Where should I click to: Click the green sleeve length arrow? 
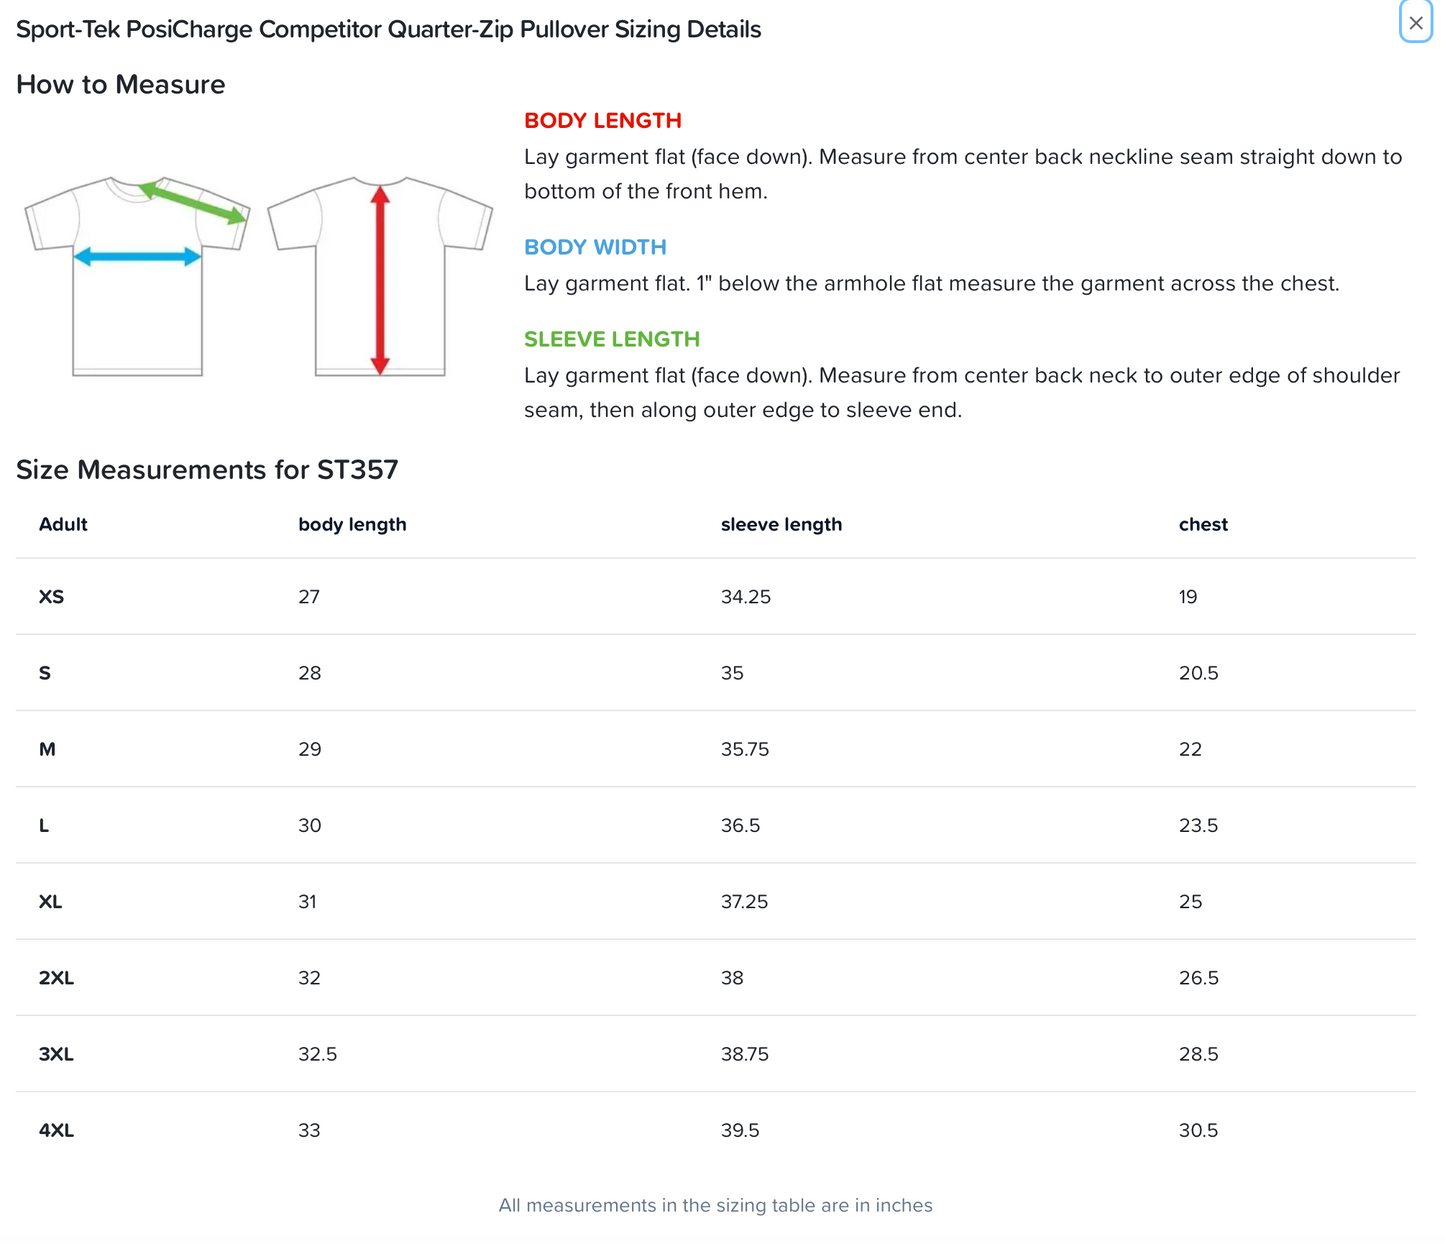tap(193, 202)
